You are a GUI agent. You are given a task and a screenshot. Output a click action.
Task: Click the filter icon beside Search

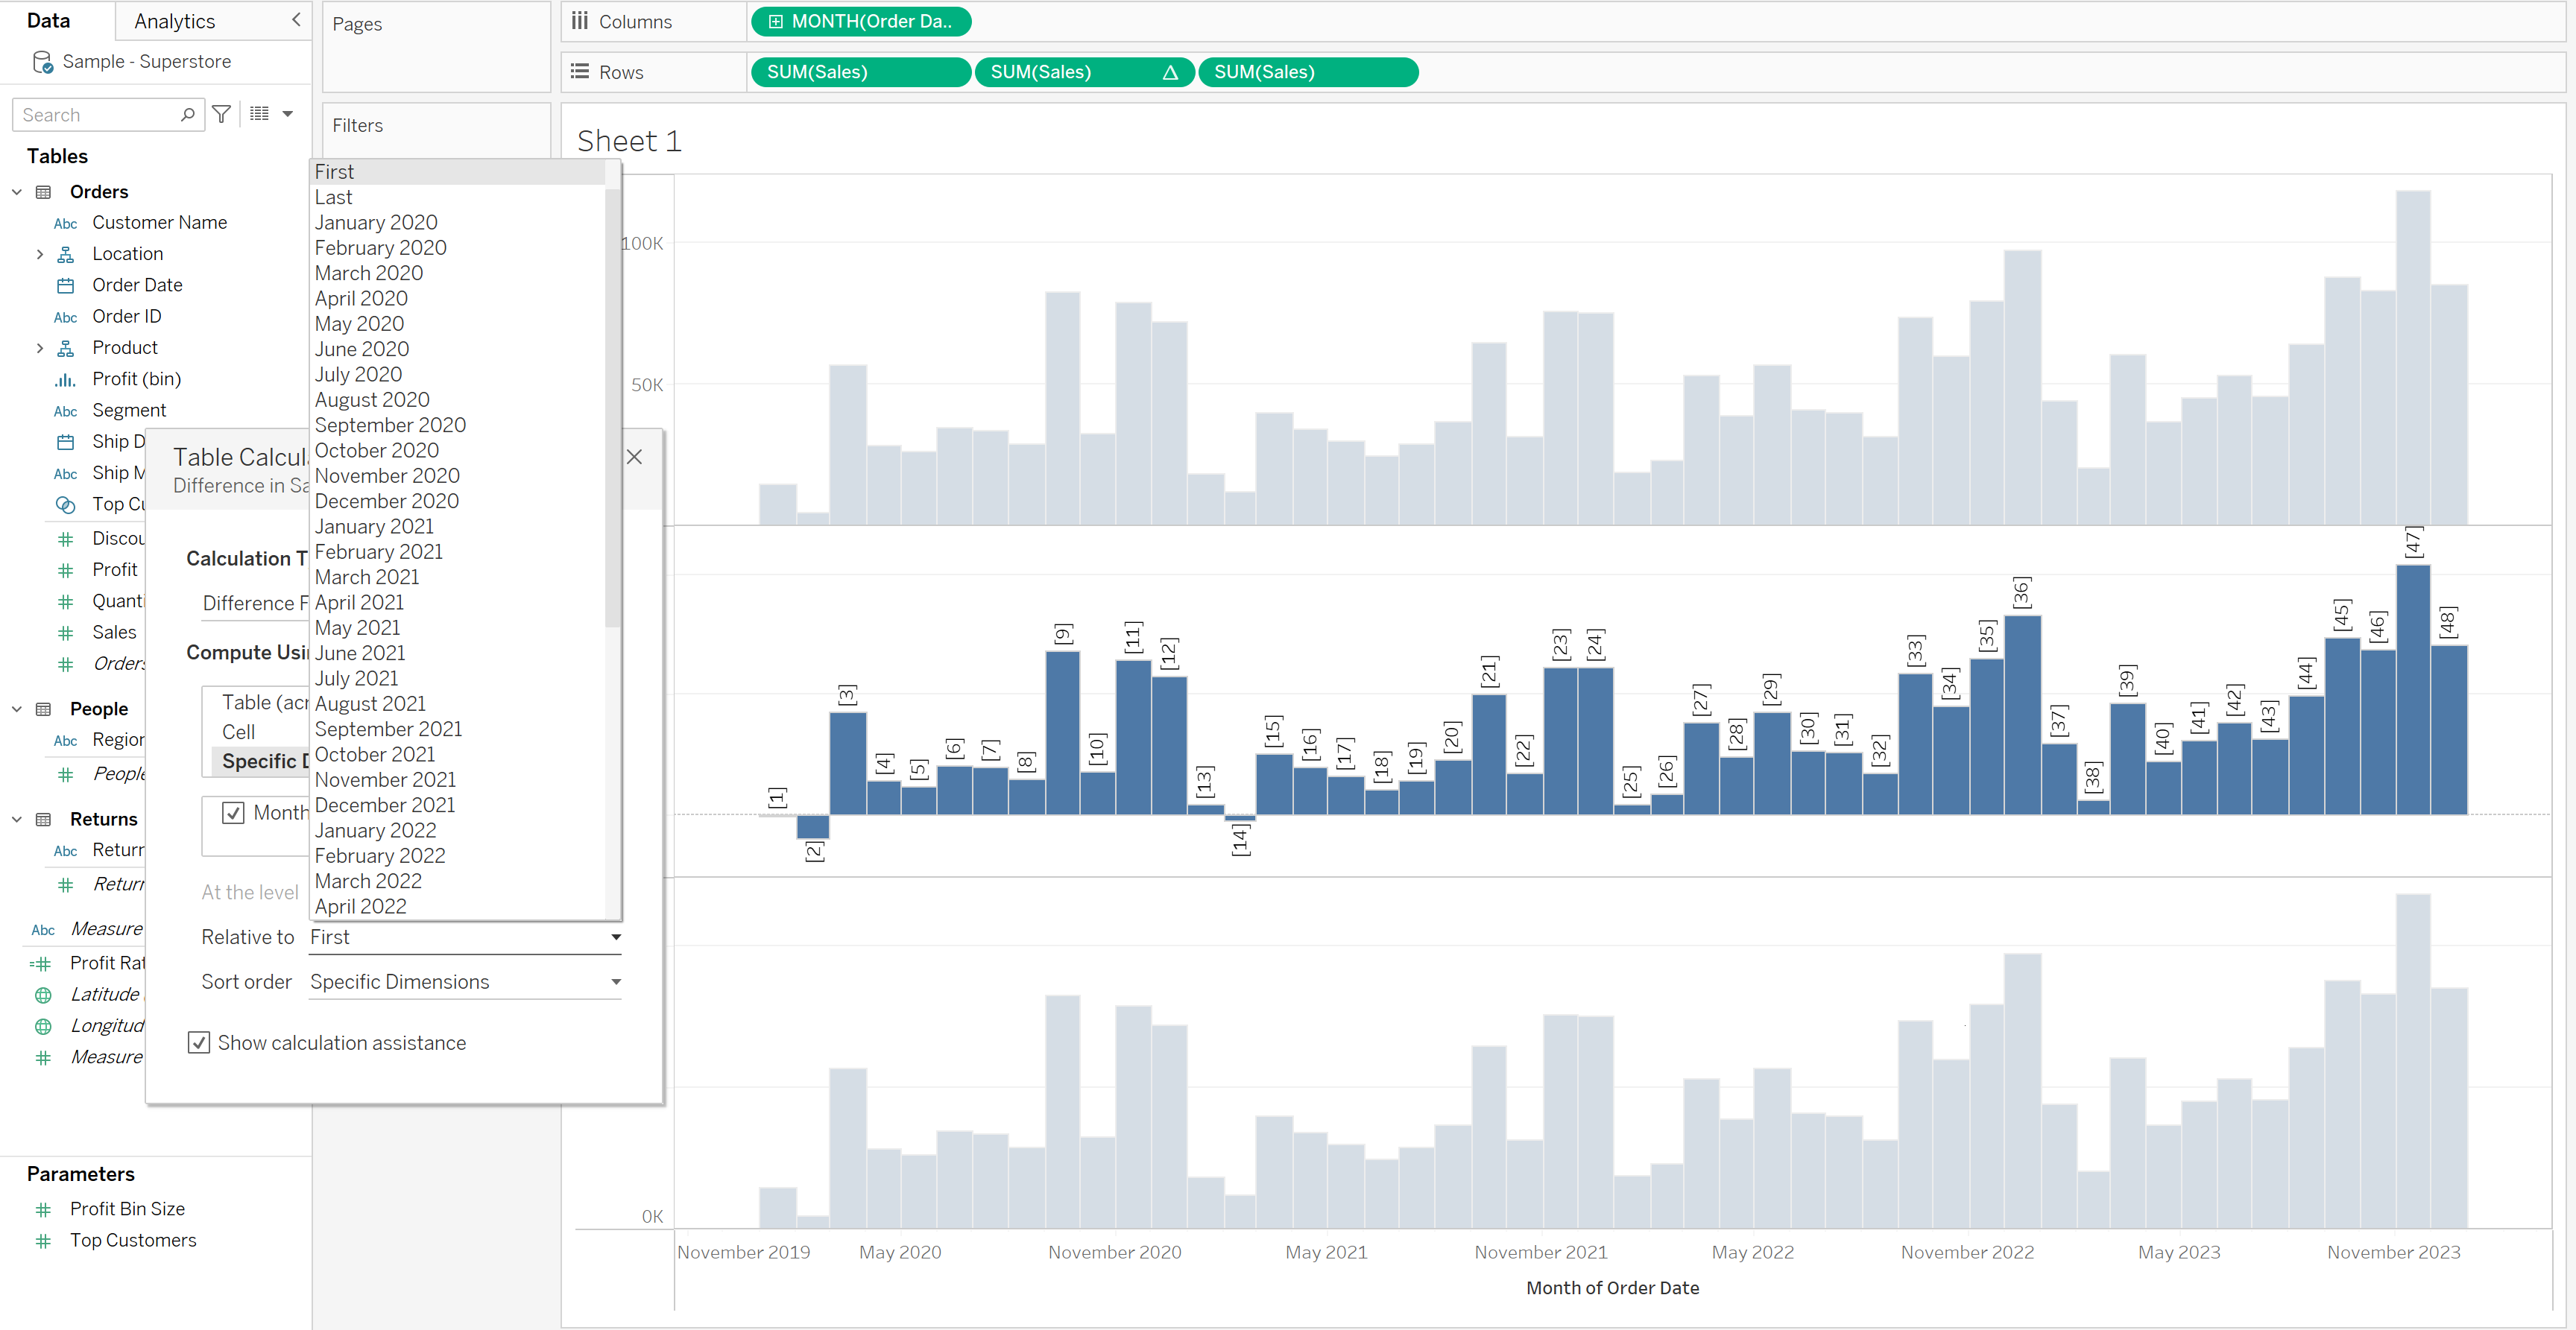(x=222, y=115)
